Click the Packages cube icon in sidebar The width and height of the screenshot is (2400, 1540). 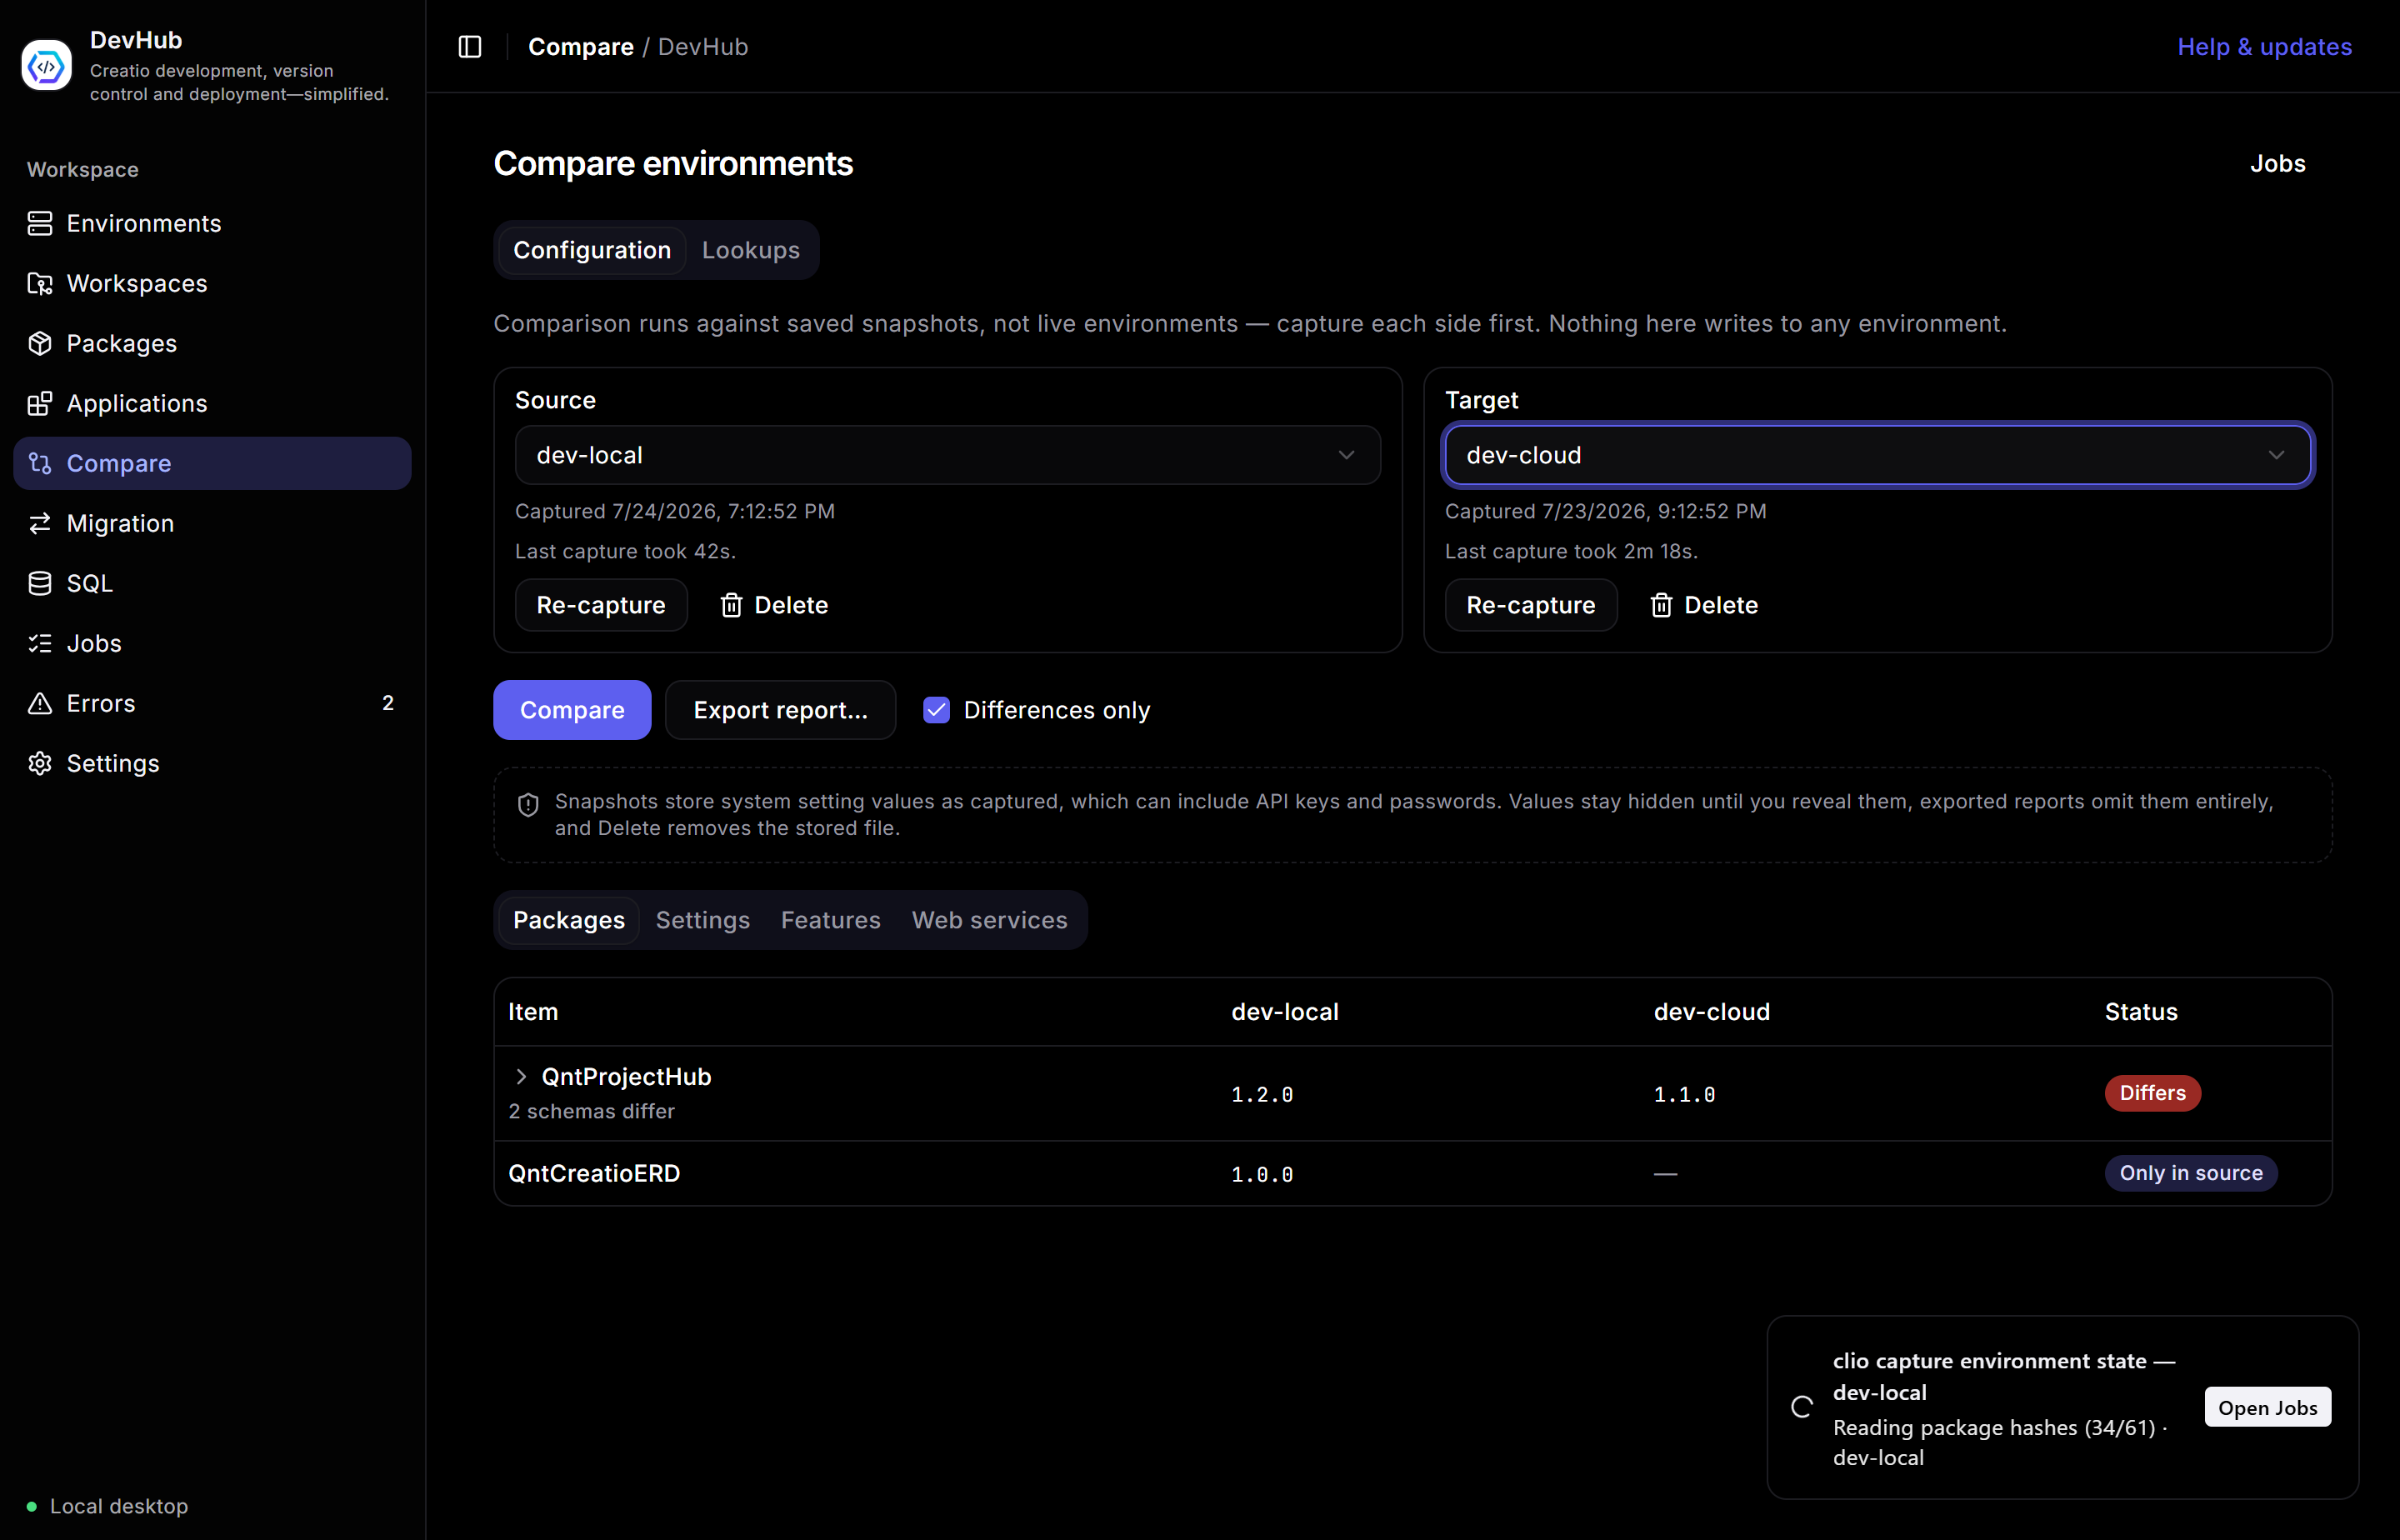coord(40,343)
